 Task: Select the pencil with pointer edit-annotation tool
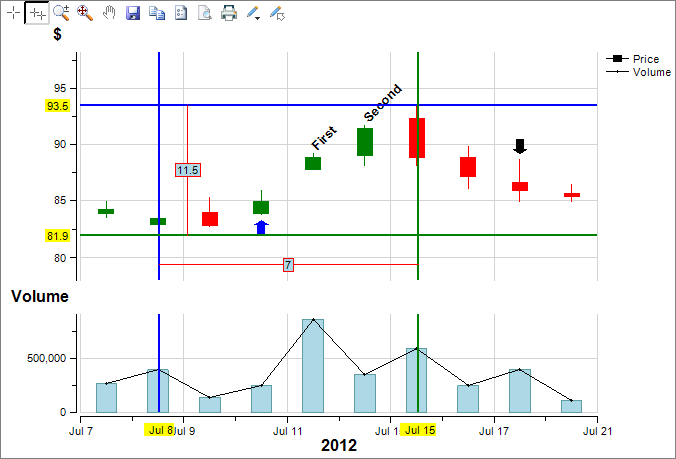point(278,13)
